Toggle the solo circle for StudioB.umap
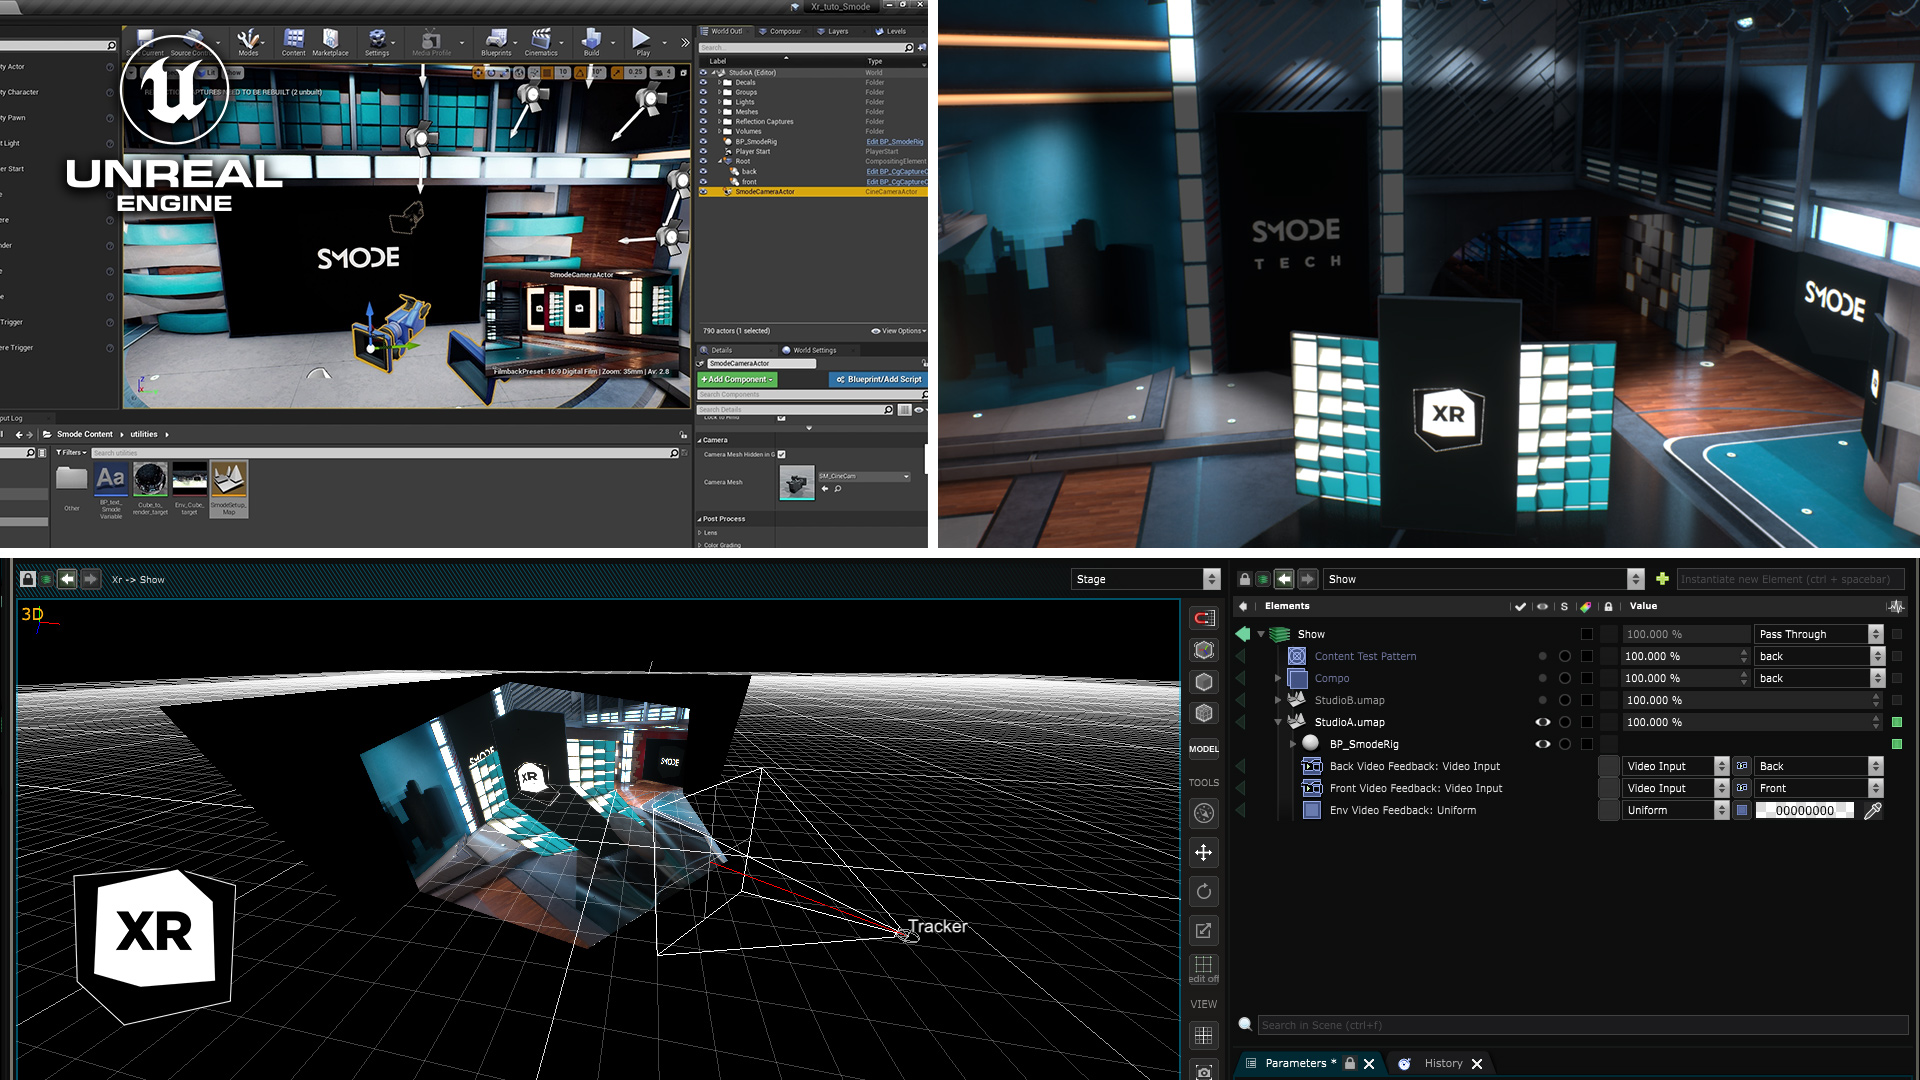The height and width of the screenshot is (1080, 1920). 1565,700
